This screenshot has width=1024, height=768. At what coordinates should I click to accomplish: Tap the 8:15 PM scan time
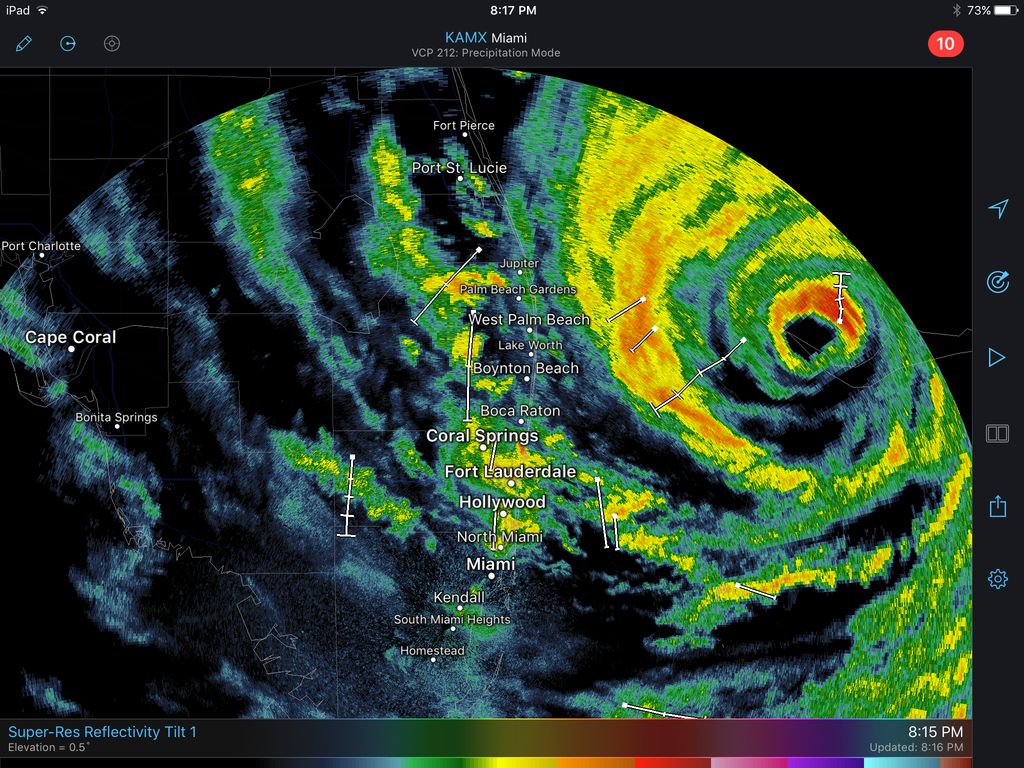[935, 732]
